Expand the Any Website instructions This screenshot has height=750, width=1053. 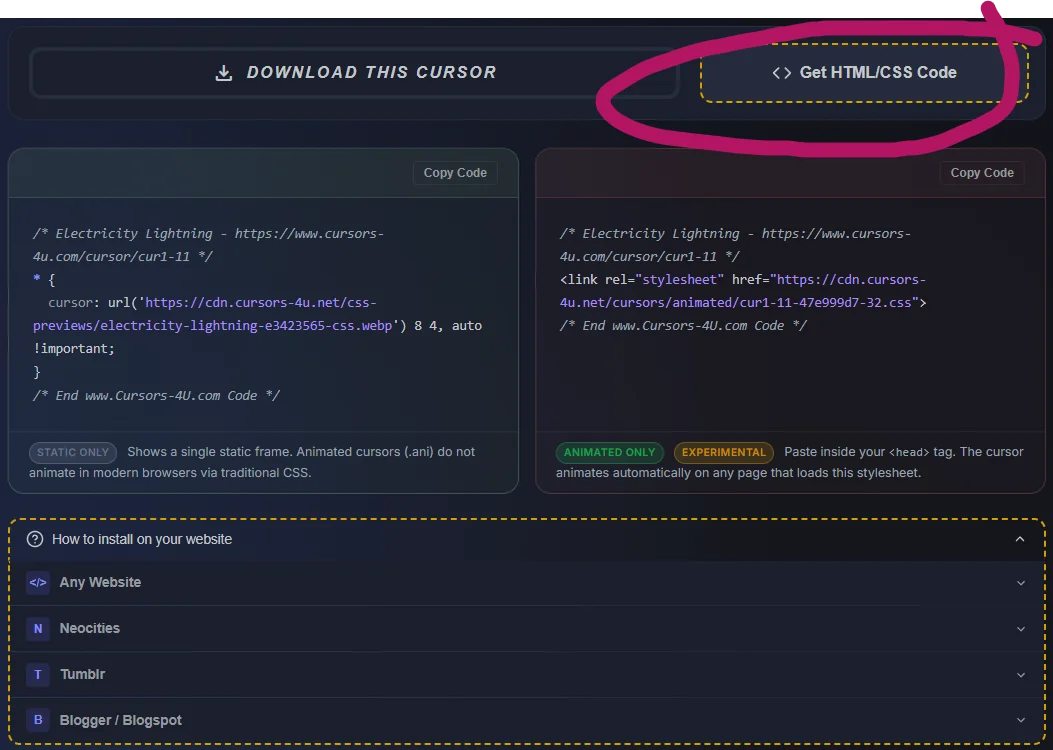[527, 583]
